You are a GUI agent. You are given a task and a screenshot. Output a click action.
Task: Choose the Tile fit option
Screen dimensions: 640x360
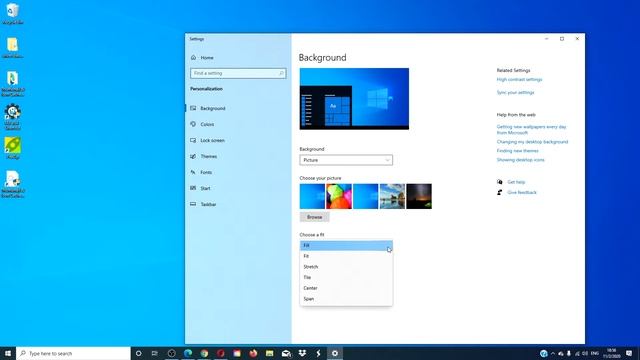(x=346, y=277)
